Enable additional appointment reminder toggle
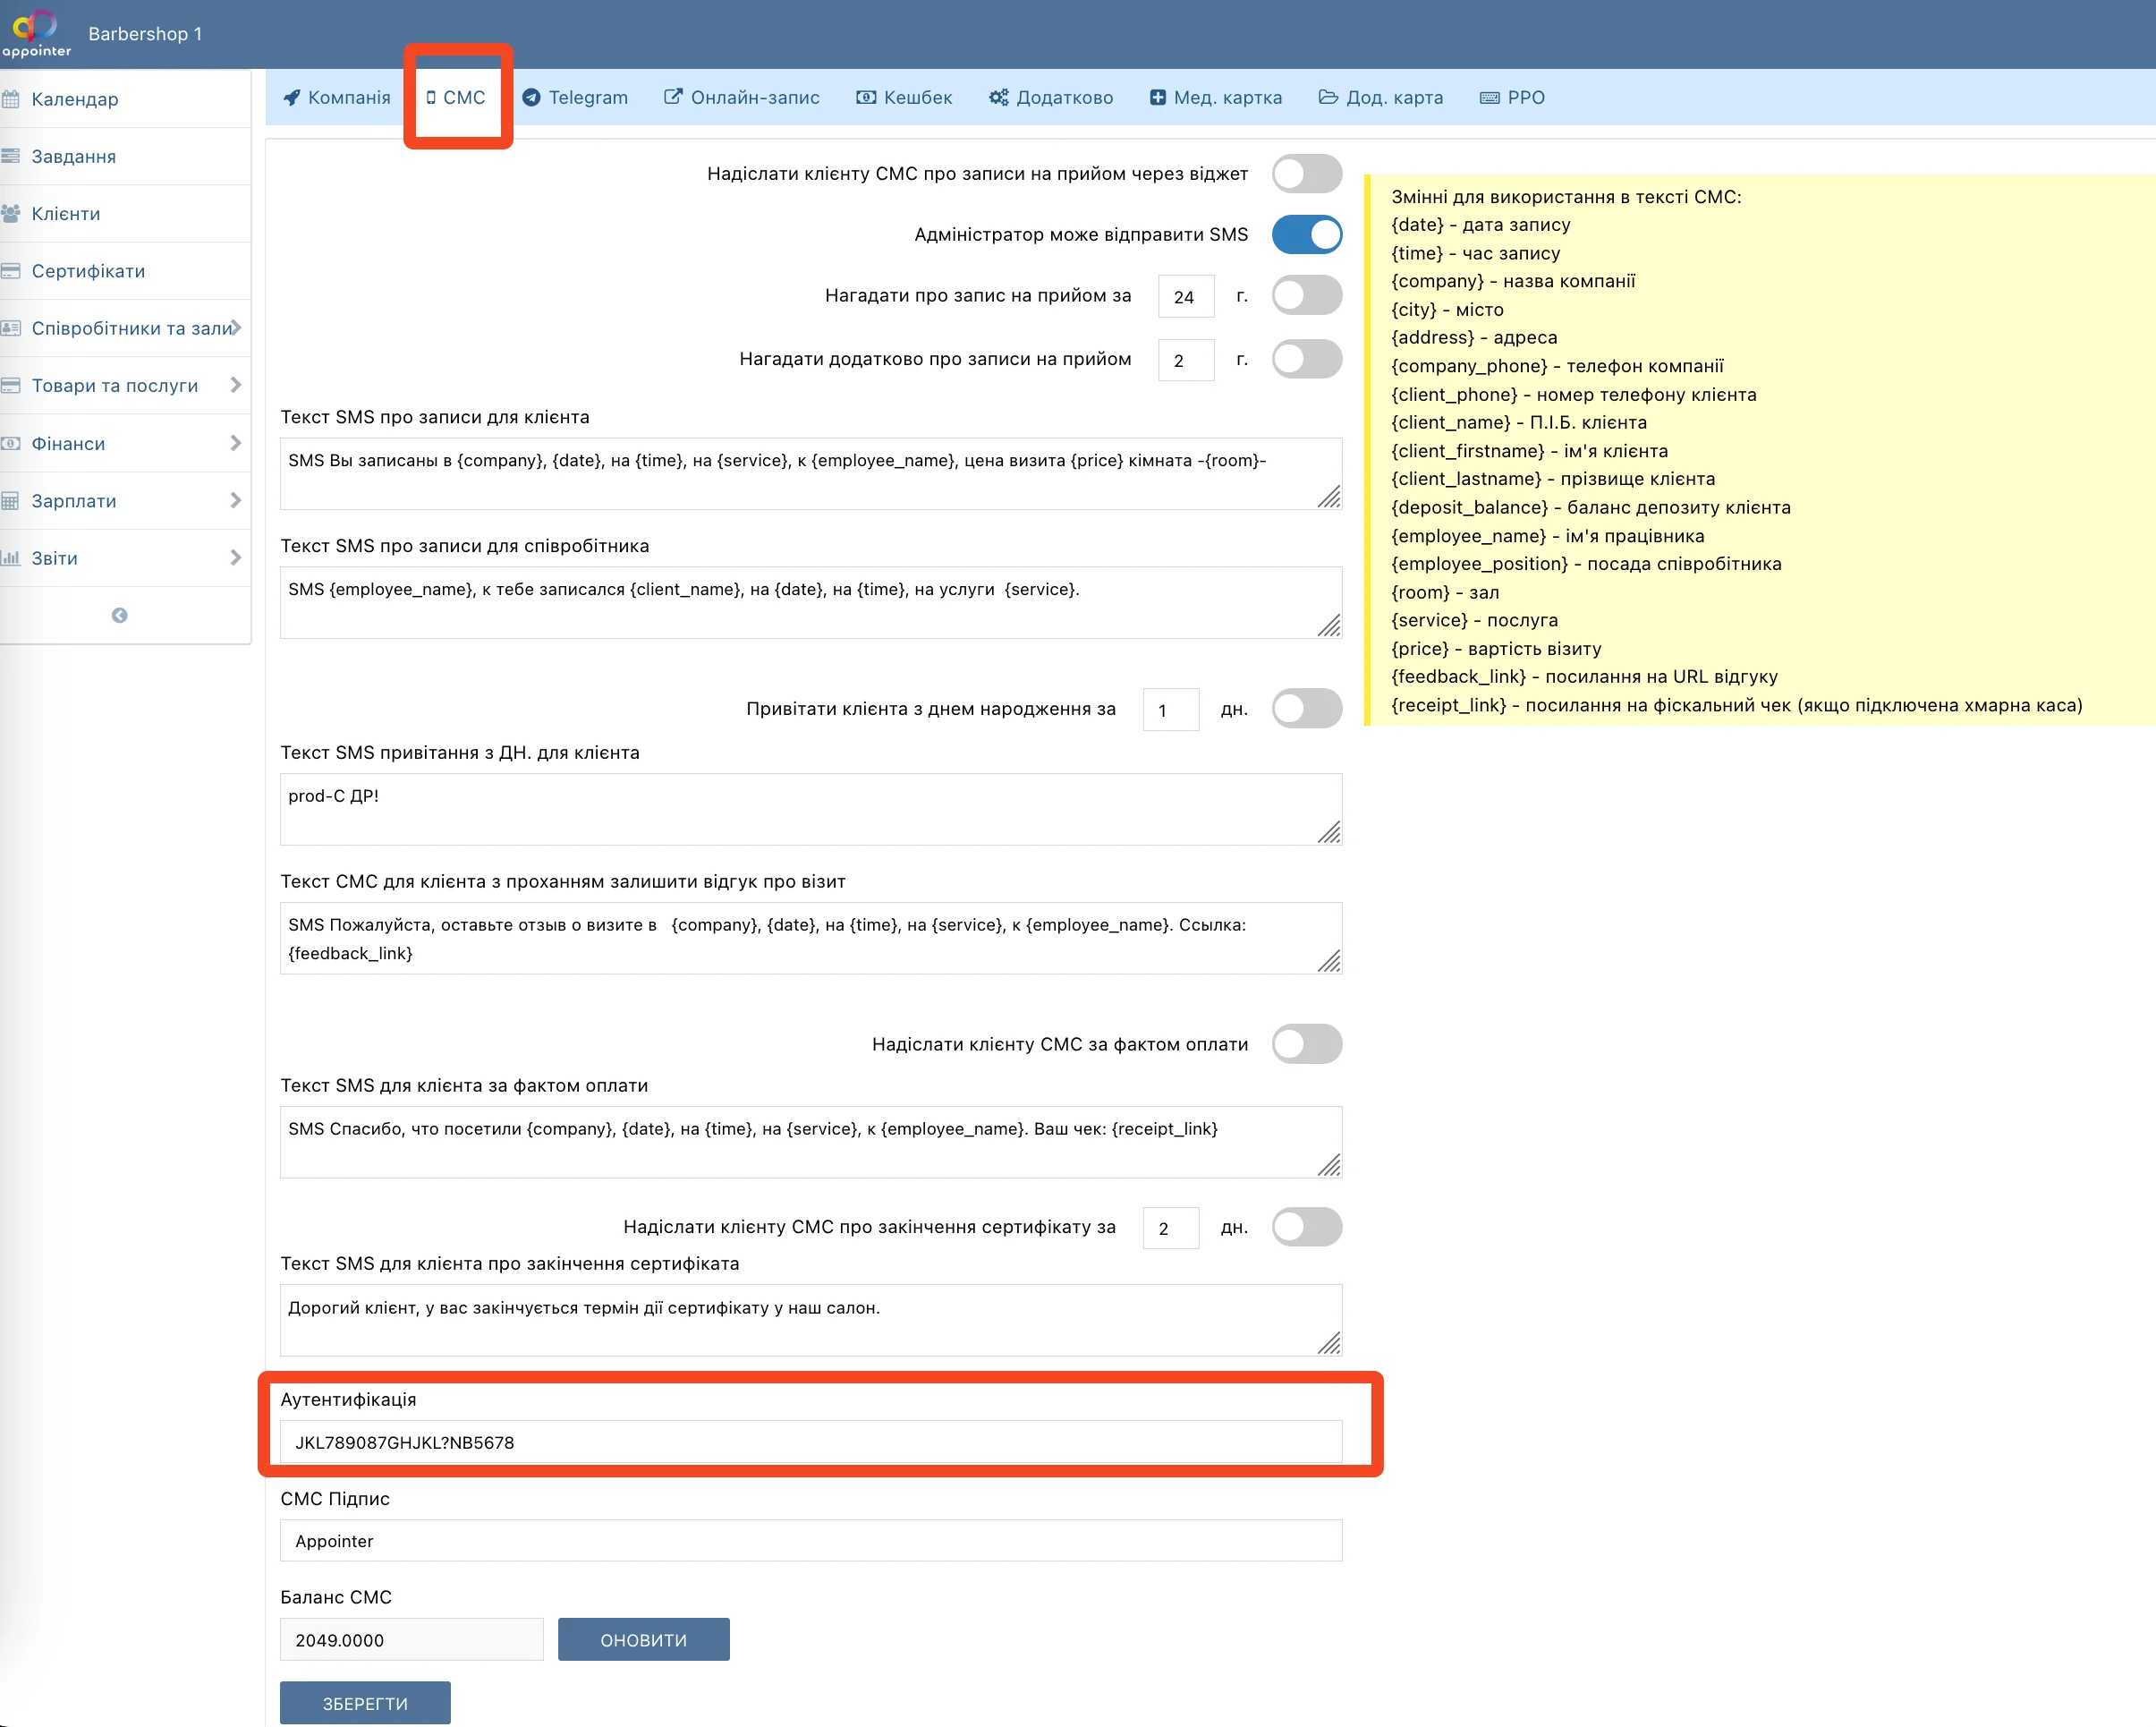Image resolution: width=2156 pixels, height=1727 pixels. (x=1306, y=359)
